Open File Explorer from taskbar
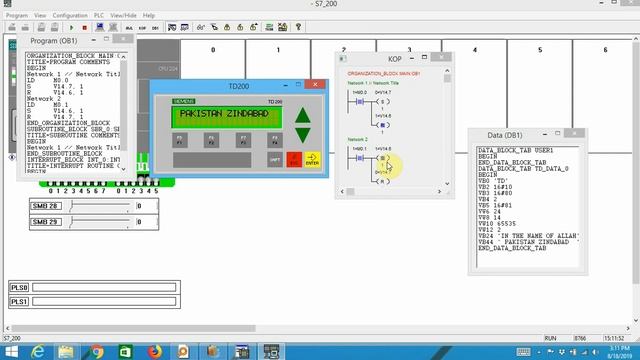This screenshot has width=640, height=360. 66,351
